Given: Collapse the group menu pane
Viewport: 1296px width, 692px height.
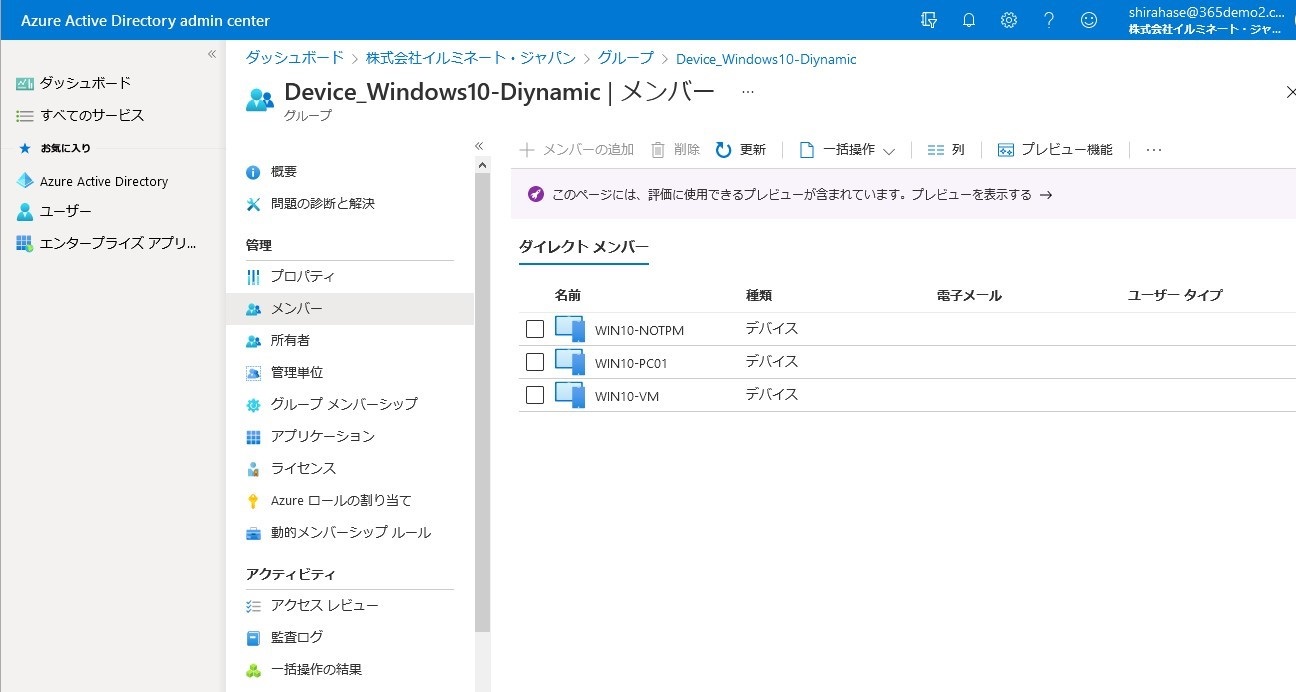Looking at the screenshot, I should [479, 146].
